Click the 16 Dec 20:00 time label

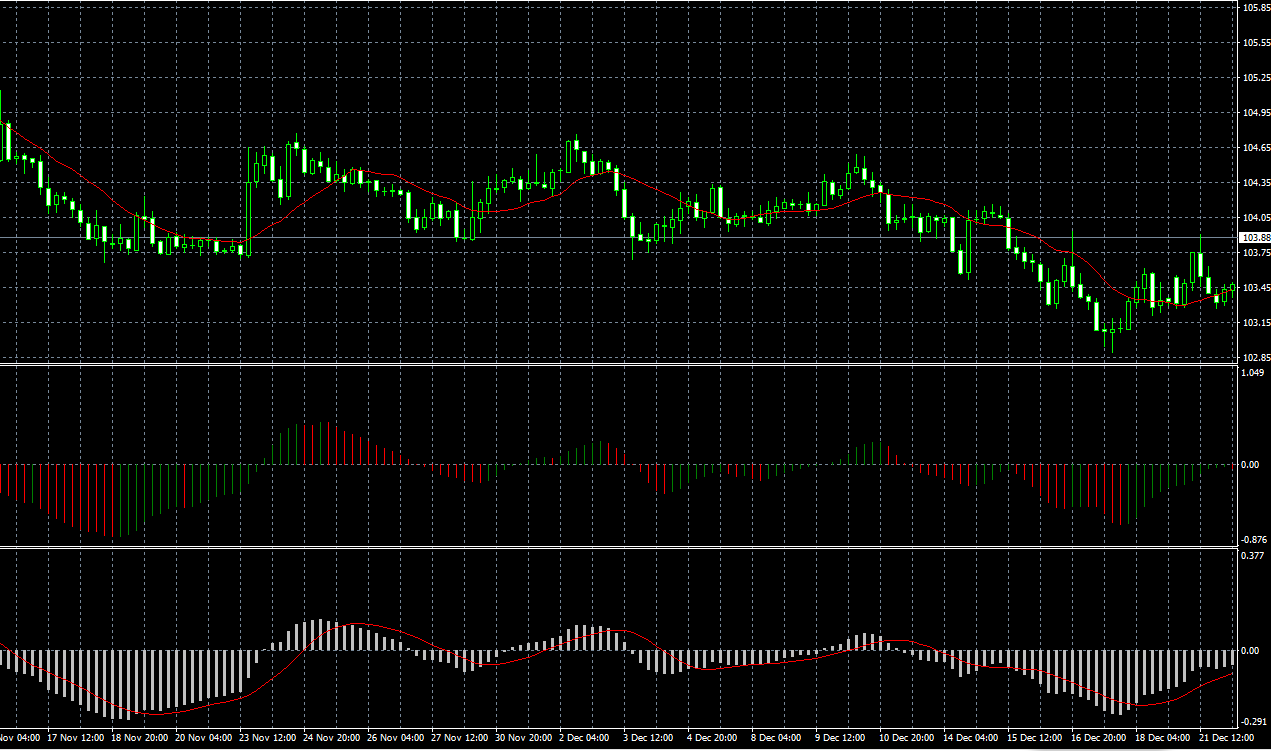(x=1101, y=739)
